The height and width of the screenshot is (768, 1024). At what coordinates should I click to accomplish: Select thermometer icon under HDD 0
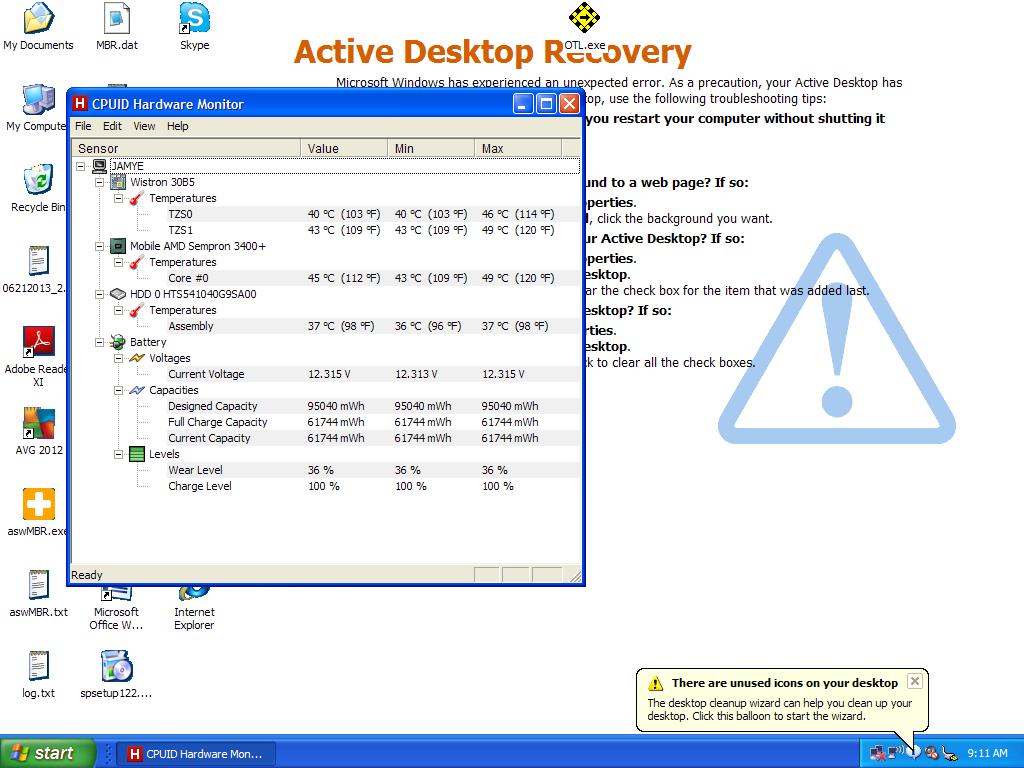pyautogui.click(x=136, y=310)
